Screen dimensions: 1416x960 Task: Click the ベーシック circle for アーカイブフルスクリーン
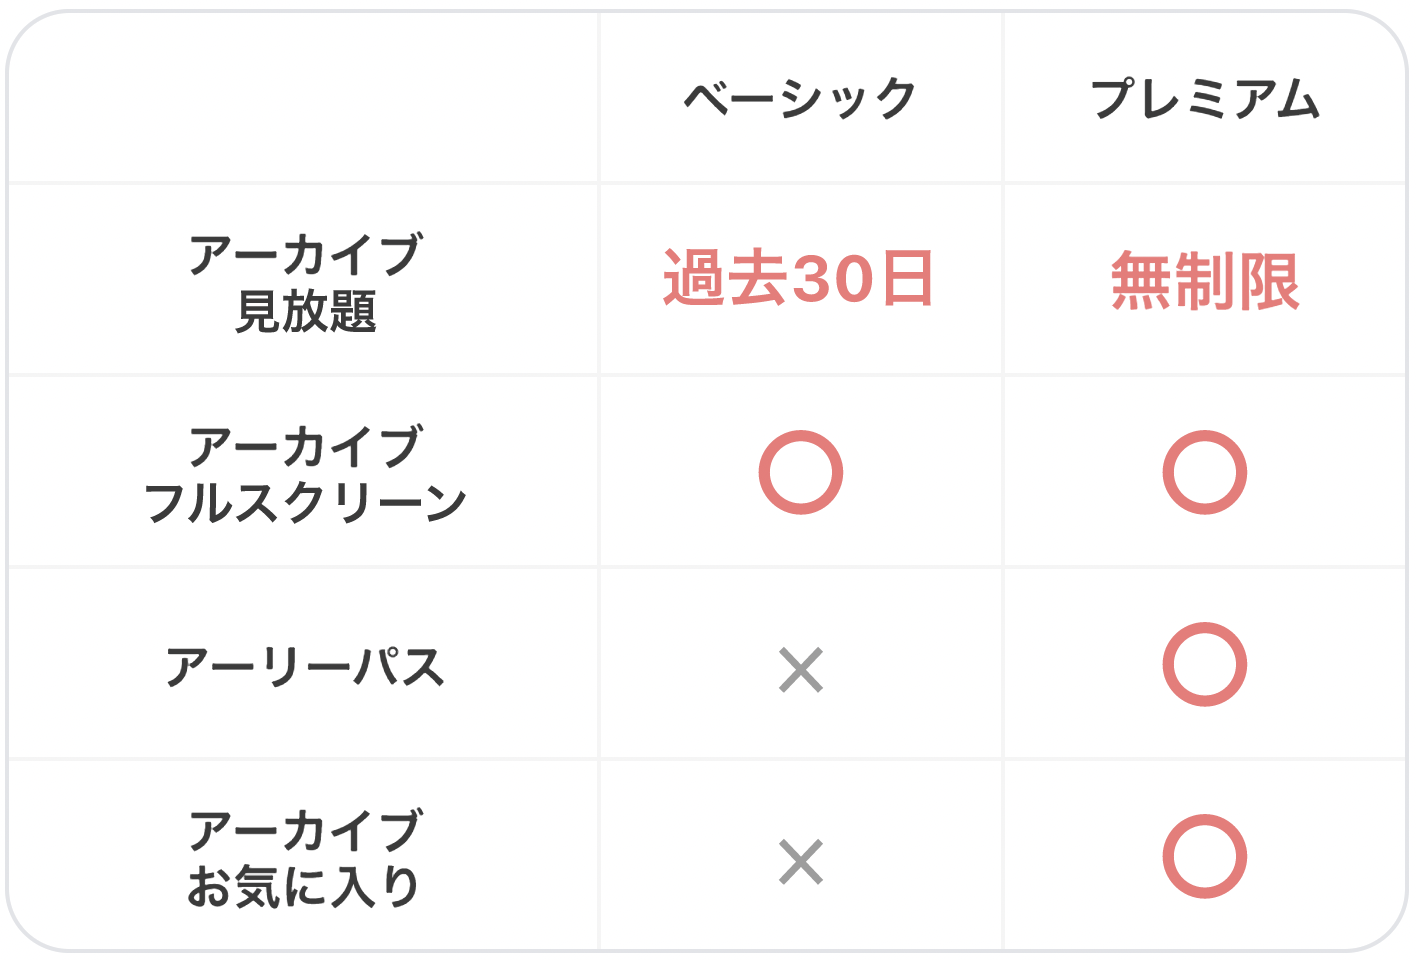click(801, 472)
